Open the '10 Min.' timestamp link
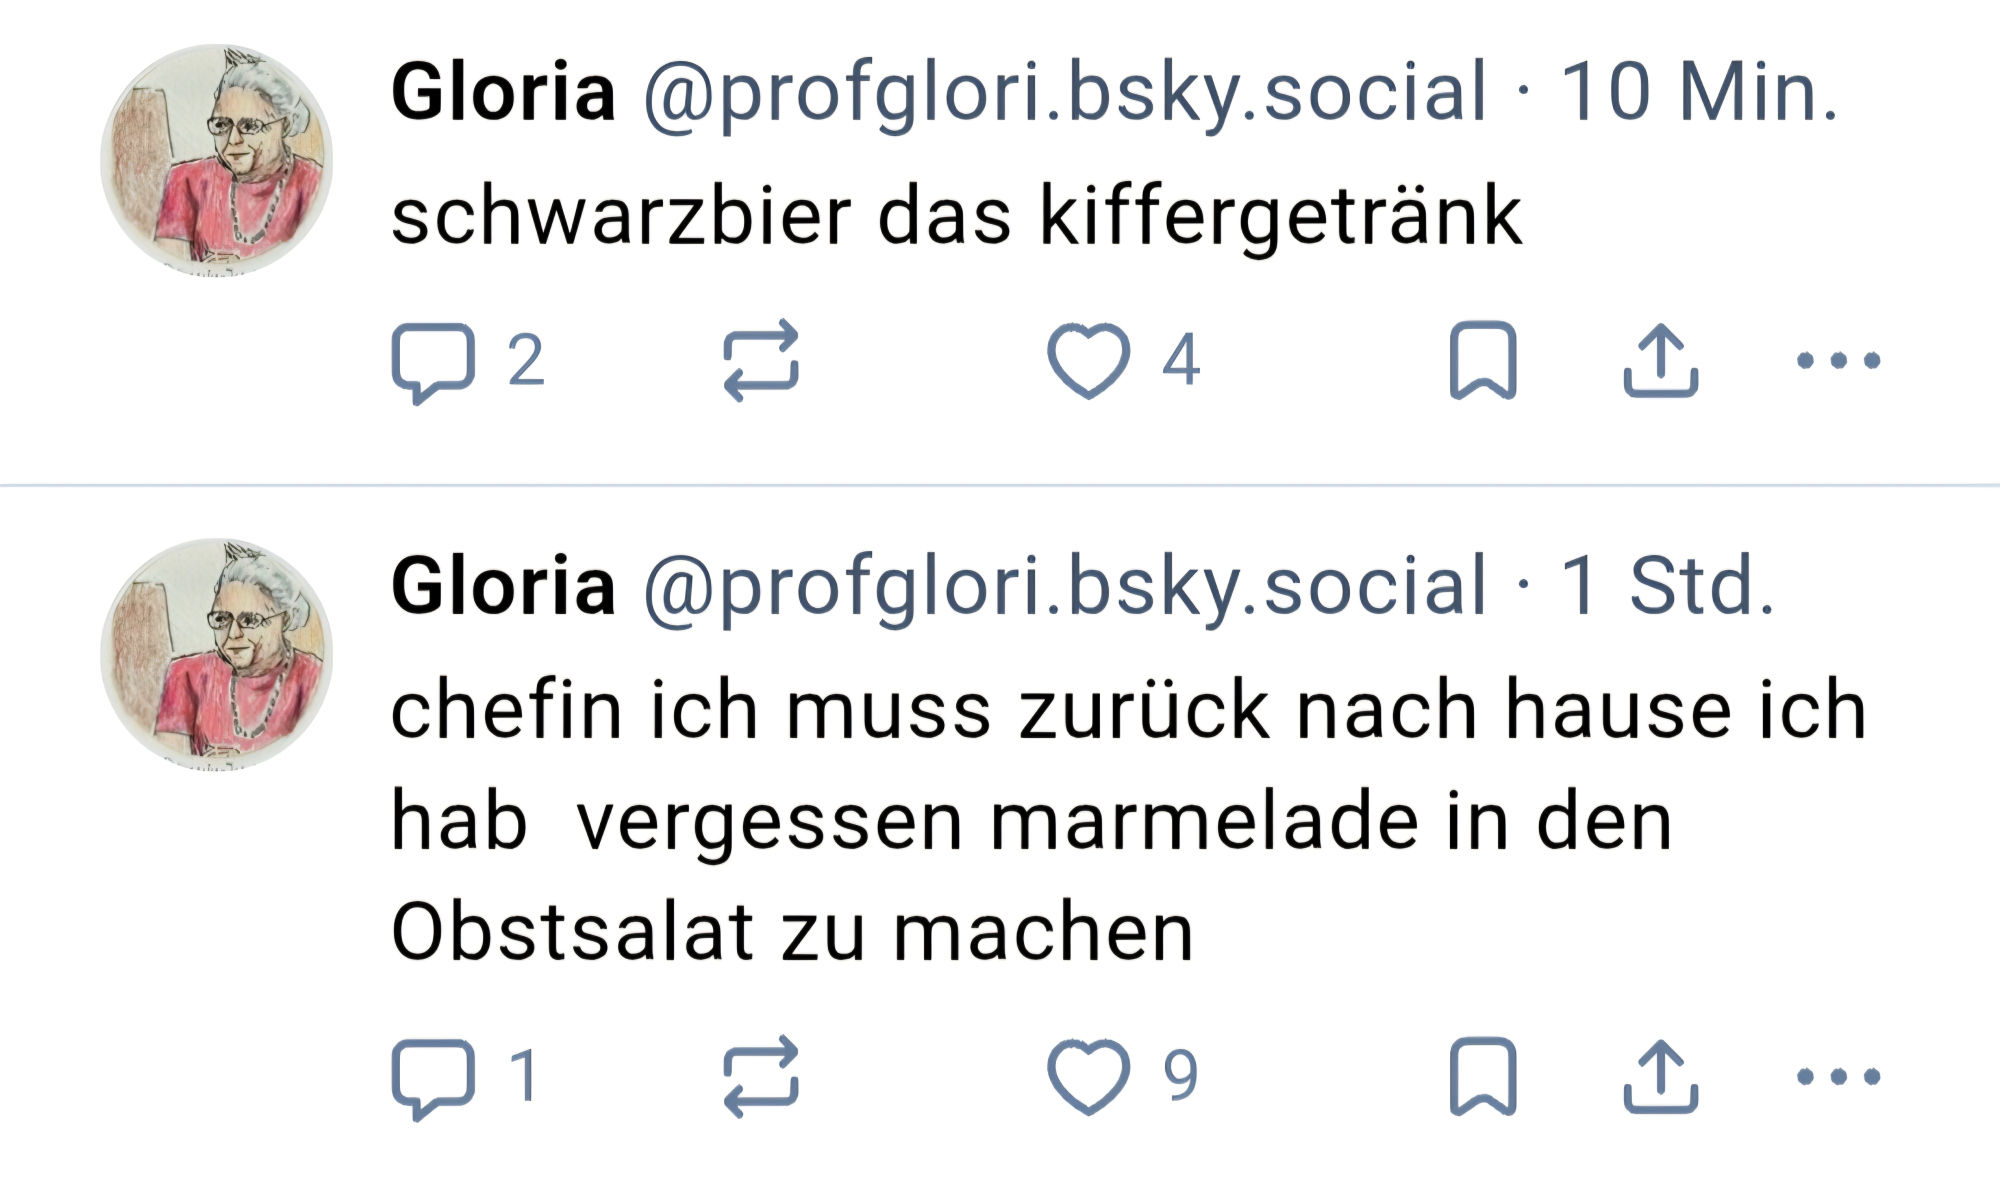Image resolution: width=2000 pixels, height=1179 pixels. pos(1699,92)
